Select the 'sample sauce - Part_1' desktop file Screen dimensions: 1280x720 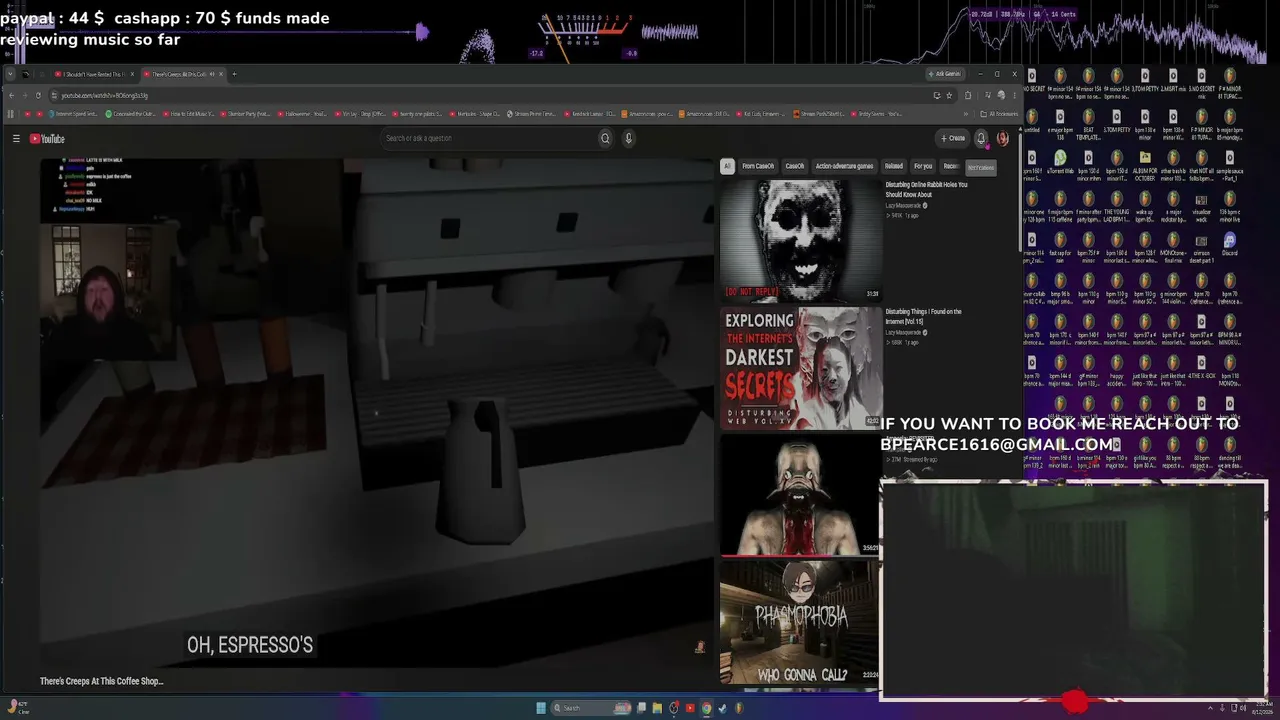(1229, 164)
